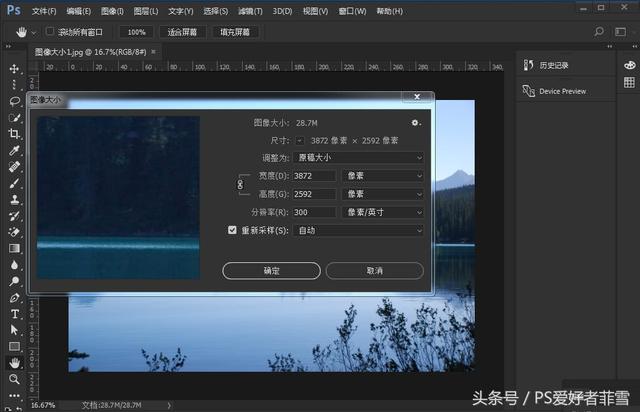Open the 图像(I) menu
Screen dimensions: 640x412
tap(112, 11)
